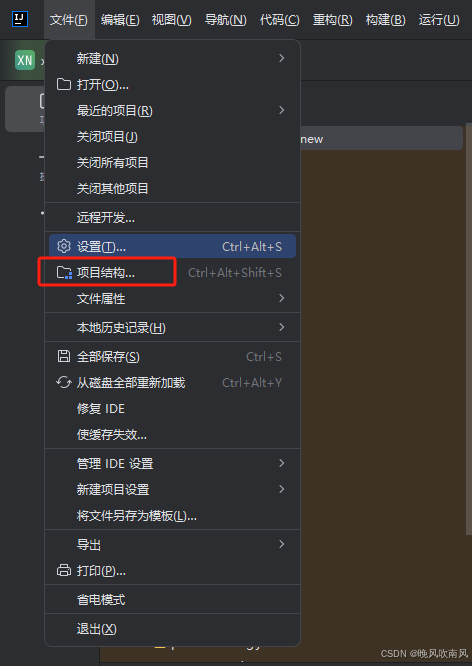472x666 pixels.
Task: Click the printer icon beside 打印(P)...
Action: pos(64,570)
